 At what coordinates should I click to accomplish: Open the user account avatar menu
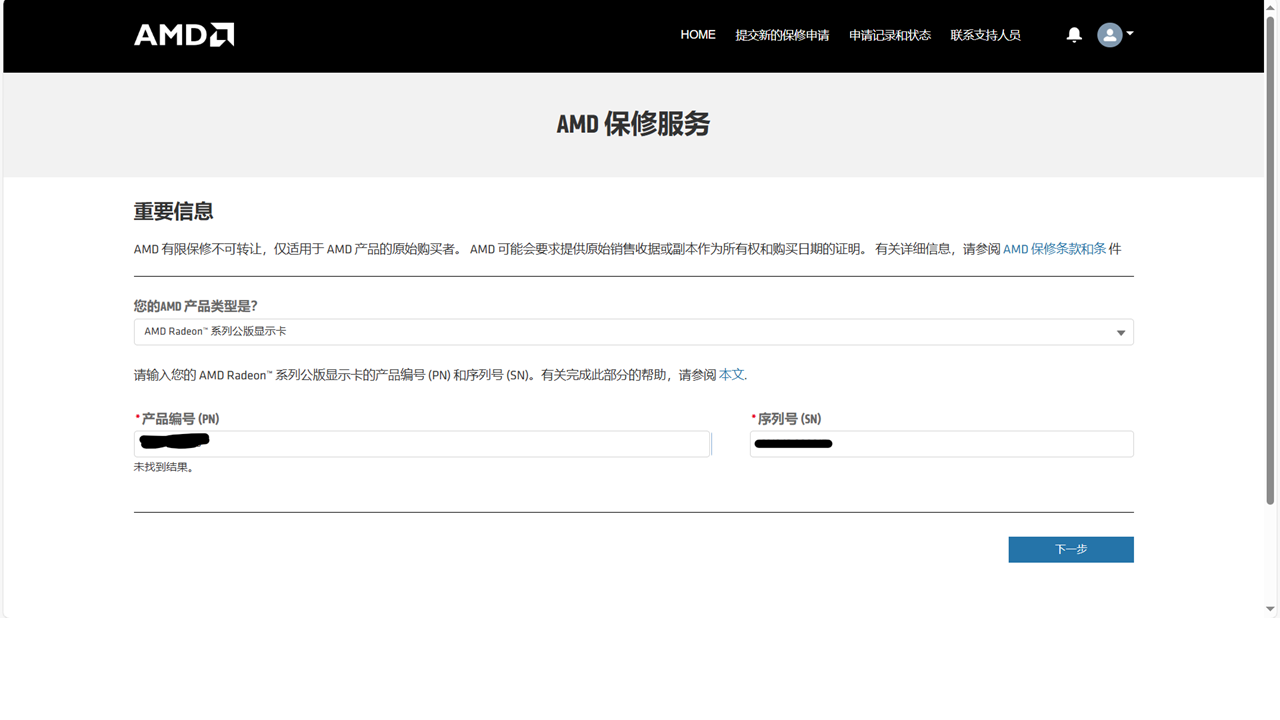1110,35
